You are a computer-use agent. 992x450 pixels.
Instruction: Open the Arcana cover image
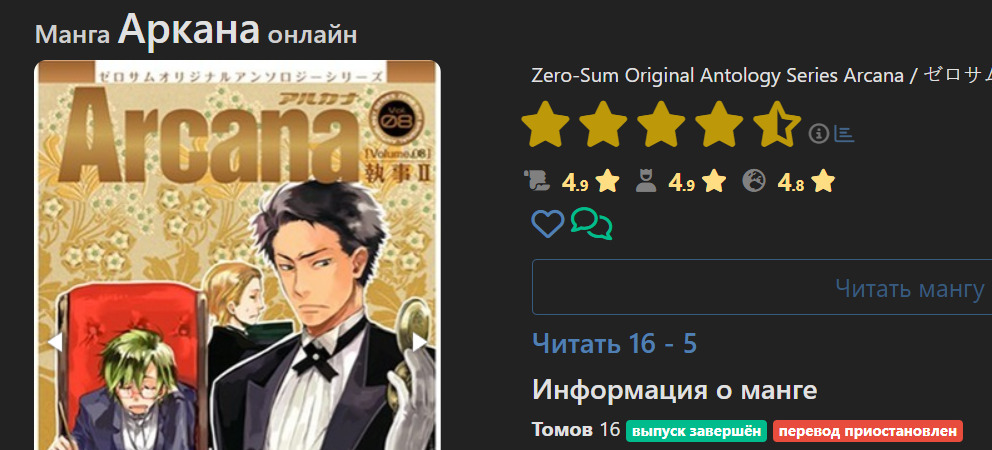(x=237, y=255)
